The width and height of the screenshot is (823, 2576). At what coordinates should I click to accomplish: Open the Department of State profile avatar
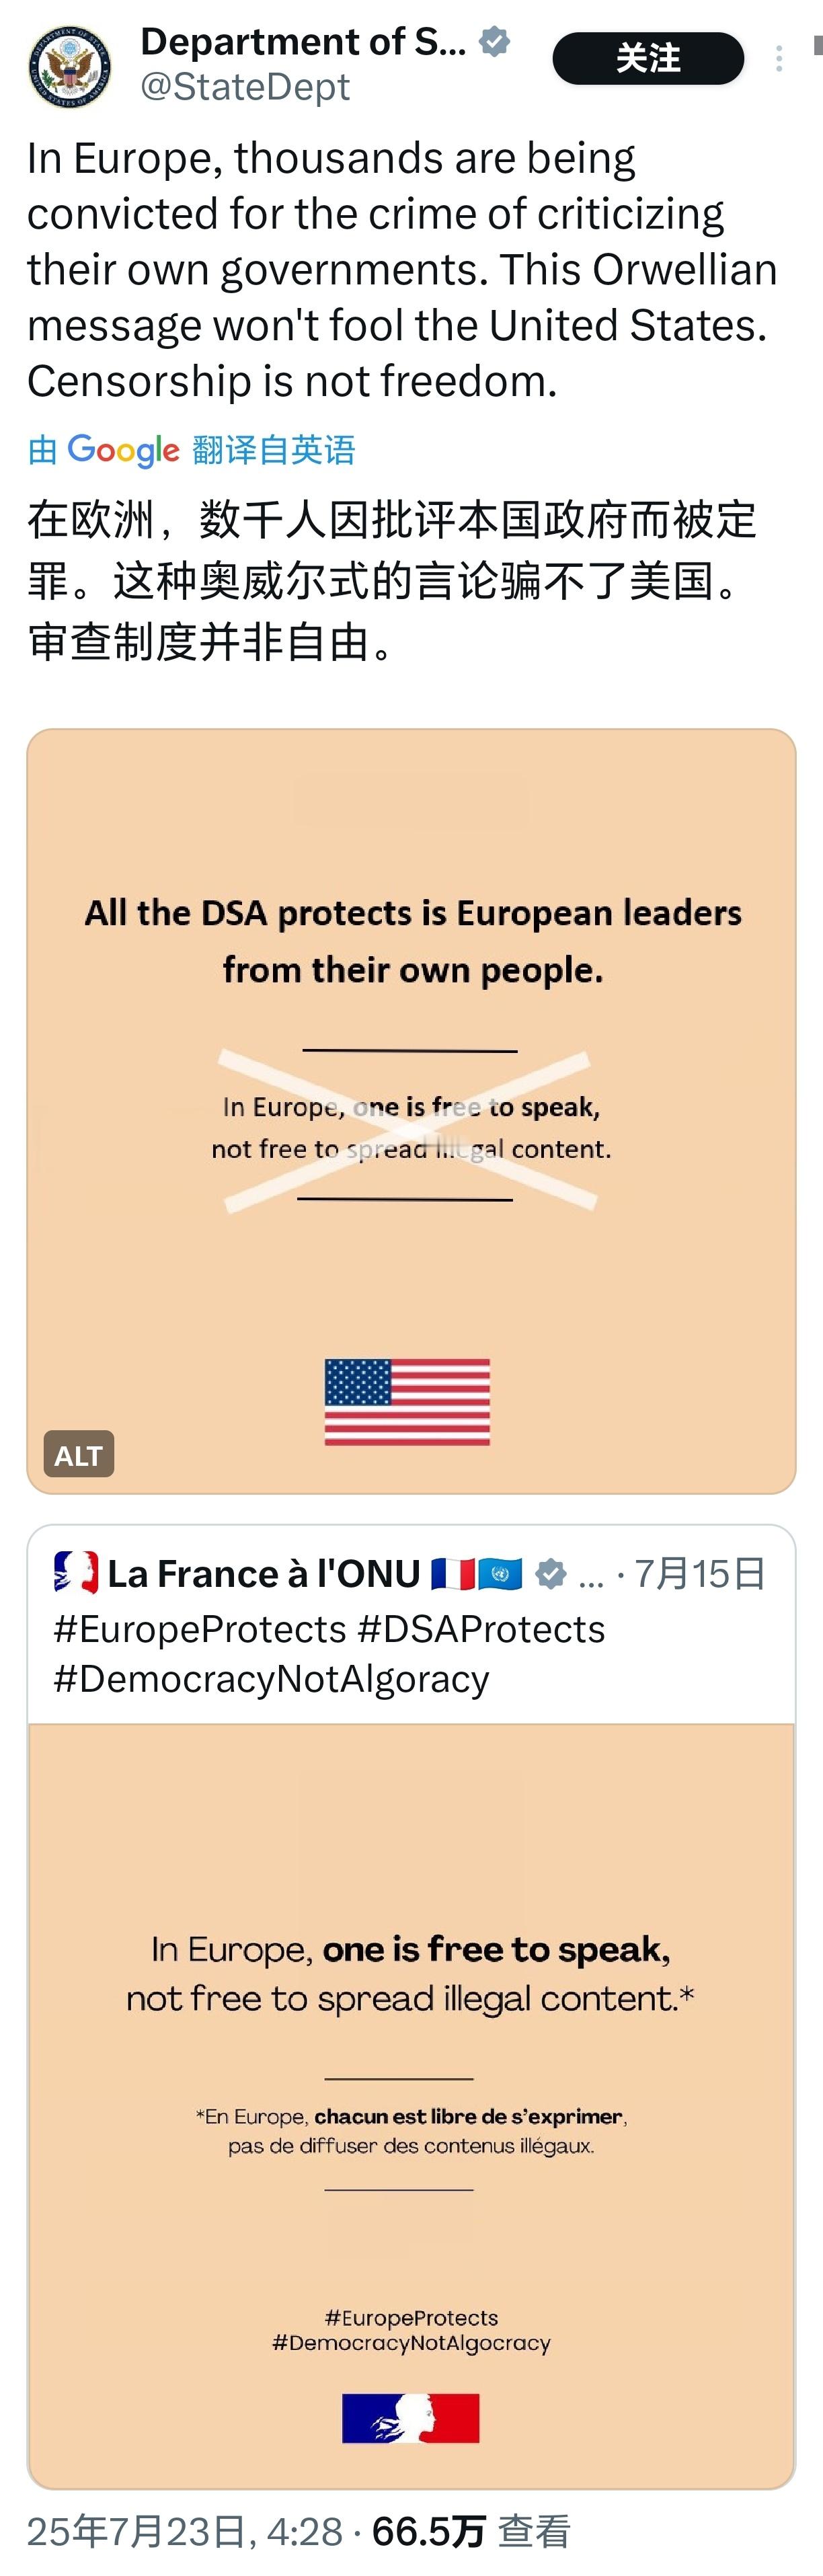click(69, 67)
